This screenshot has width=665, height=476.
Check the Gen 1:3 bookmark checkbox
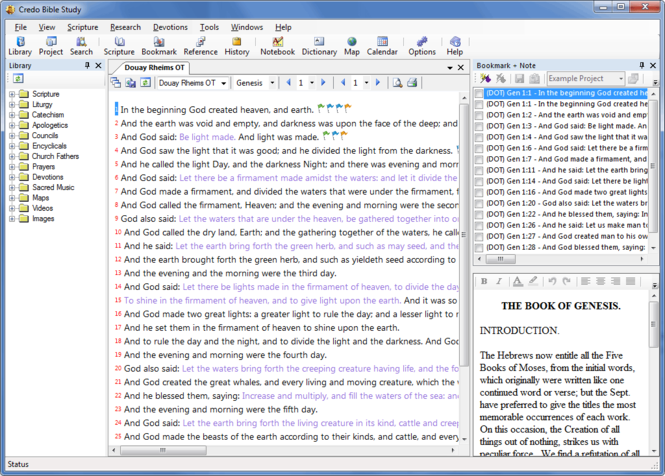[x=479, y=126]
